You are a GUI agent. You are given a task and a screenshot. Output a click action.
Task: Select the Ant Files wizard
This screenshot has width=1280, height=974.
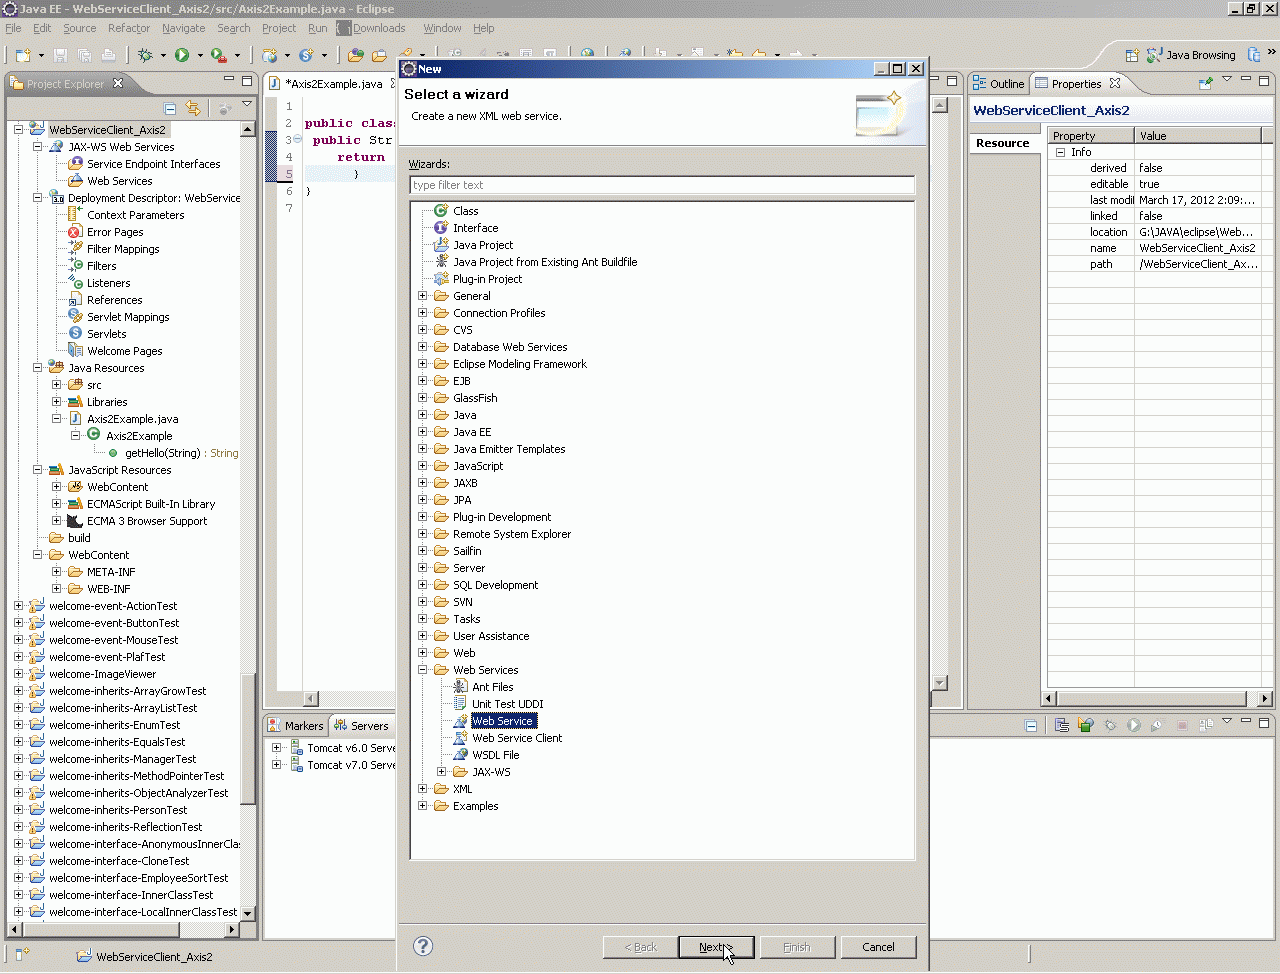(483, 687)
